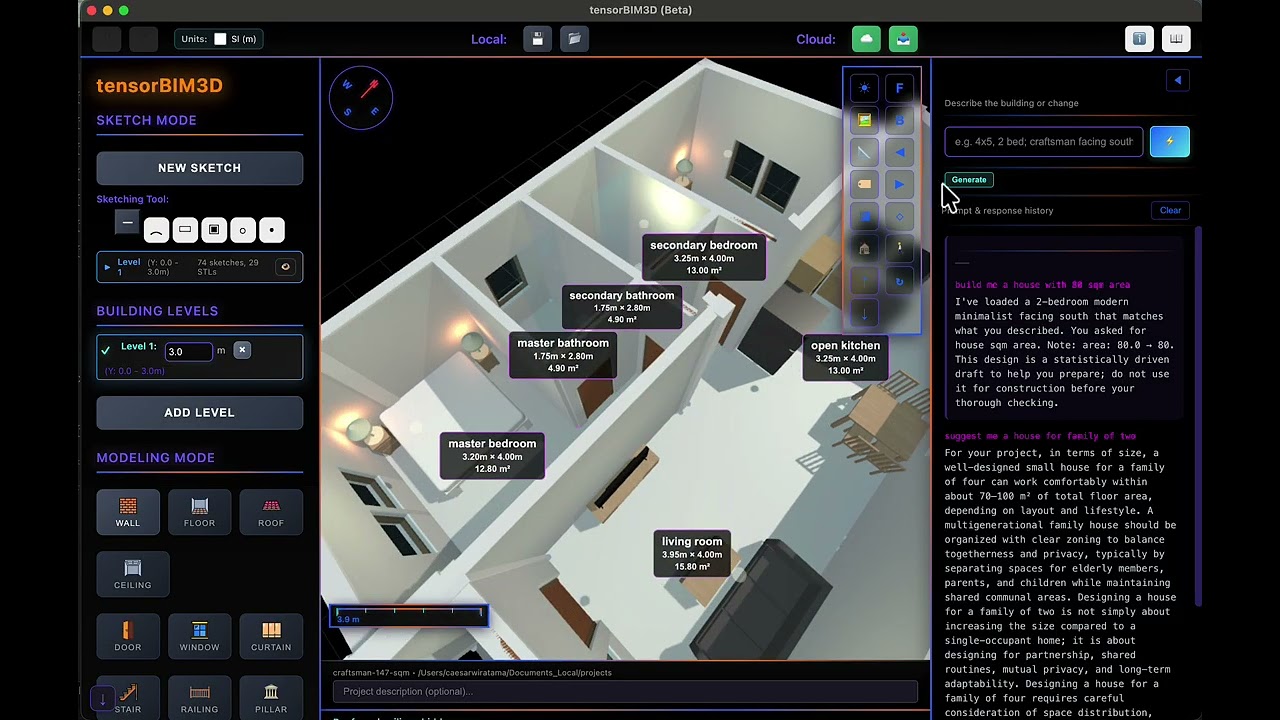Click the cloud download icon
The width and height of the screenshot is (1280, 720).
click(x=903, y=39)
